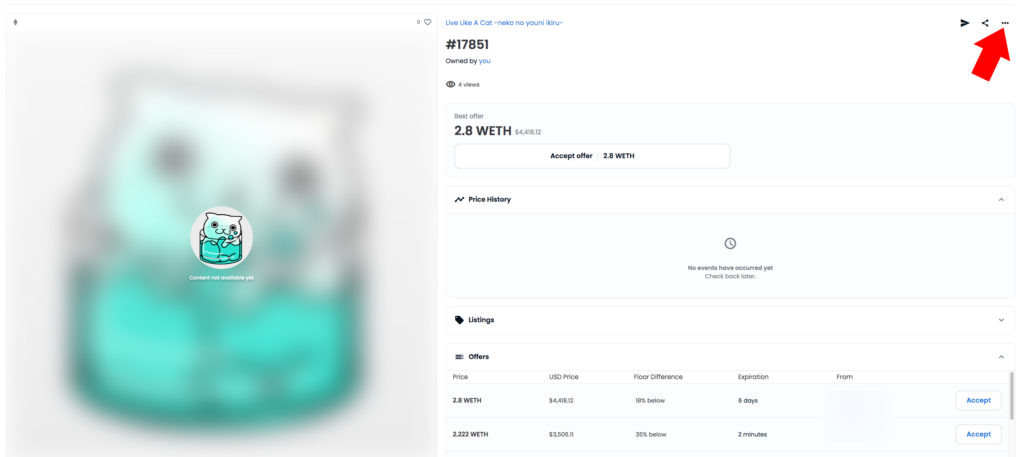Click the Ethereum chain icon above image
Screen dimensions: 1024x457
point(16,22)
